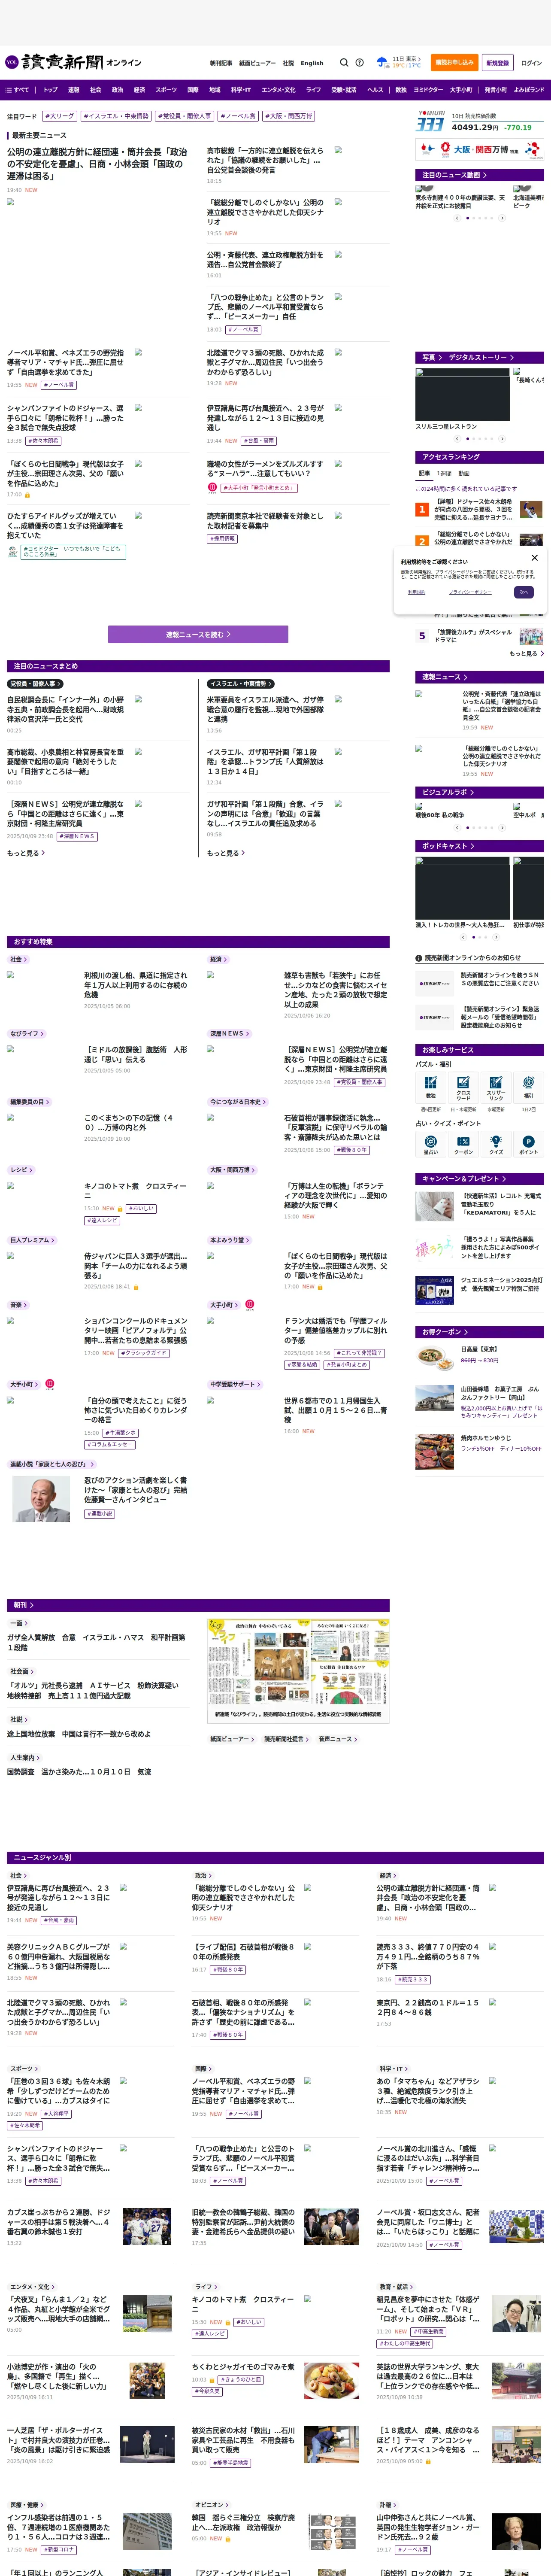Click 次へ button in the terms popup

click(x=523, y=591)
